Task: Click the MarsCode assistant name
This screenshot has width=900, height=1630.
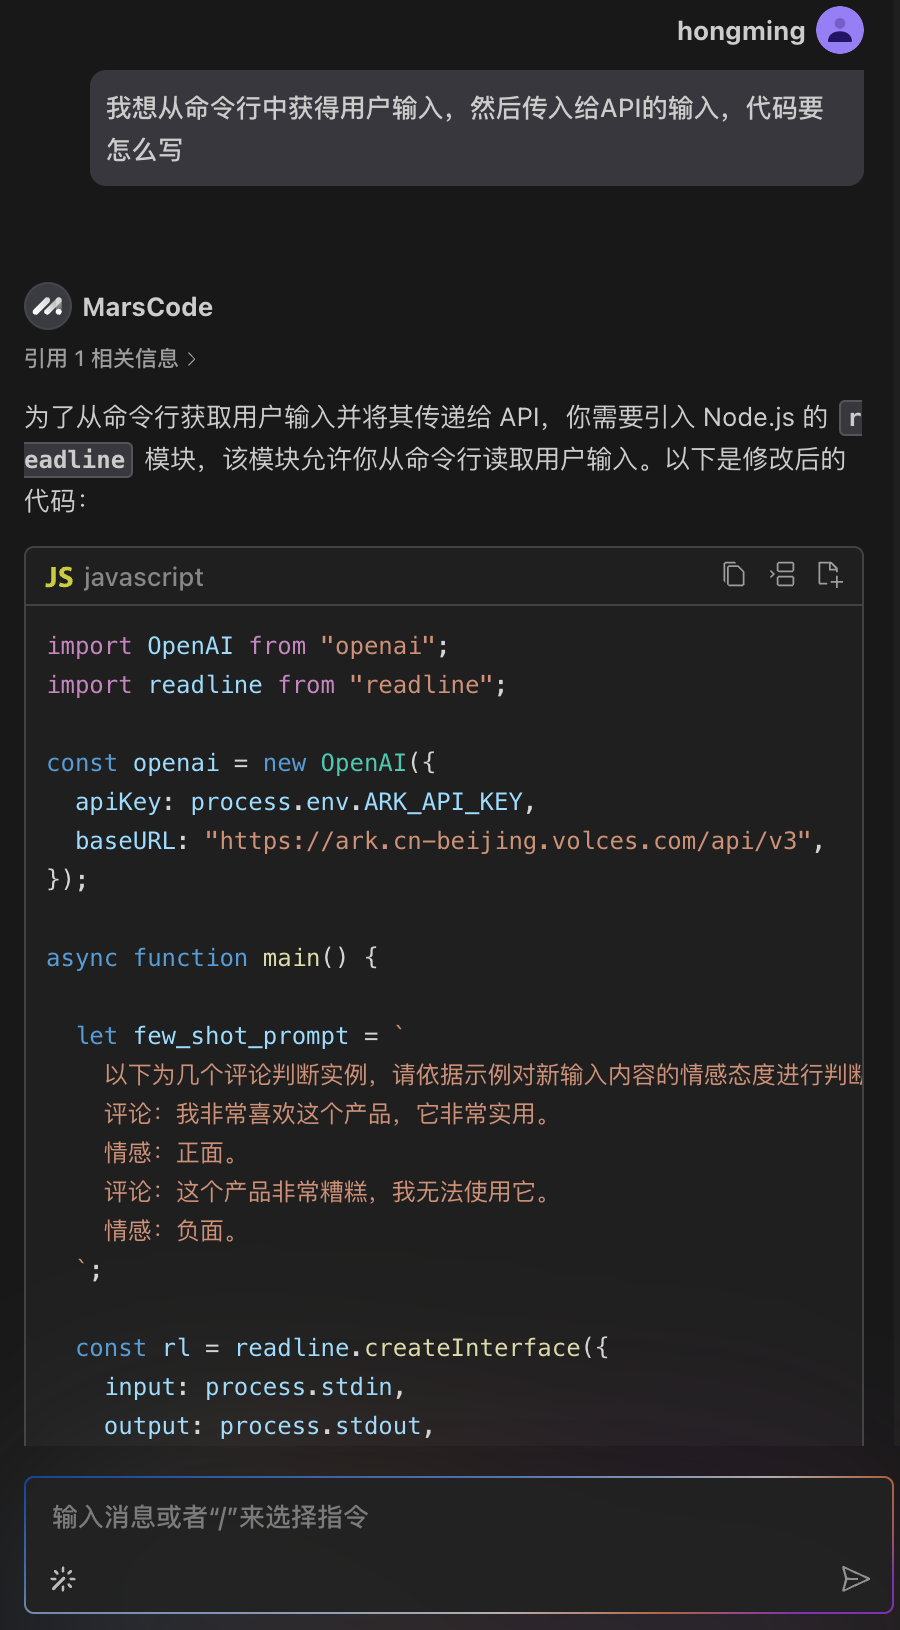Action: [148, 307]
